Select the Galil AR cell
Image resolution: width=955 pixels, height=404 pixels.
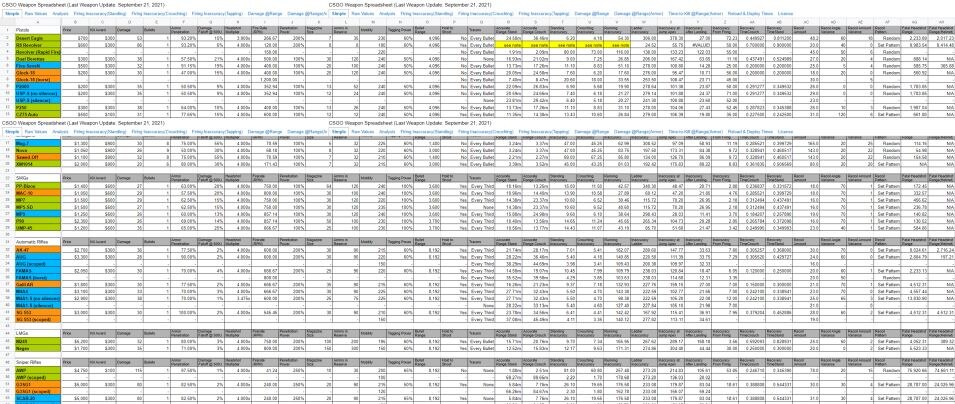pyautogui.click(x=37, y=284)
